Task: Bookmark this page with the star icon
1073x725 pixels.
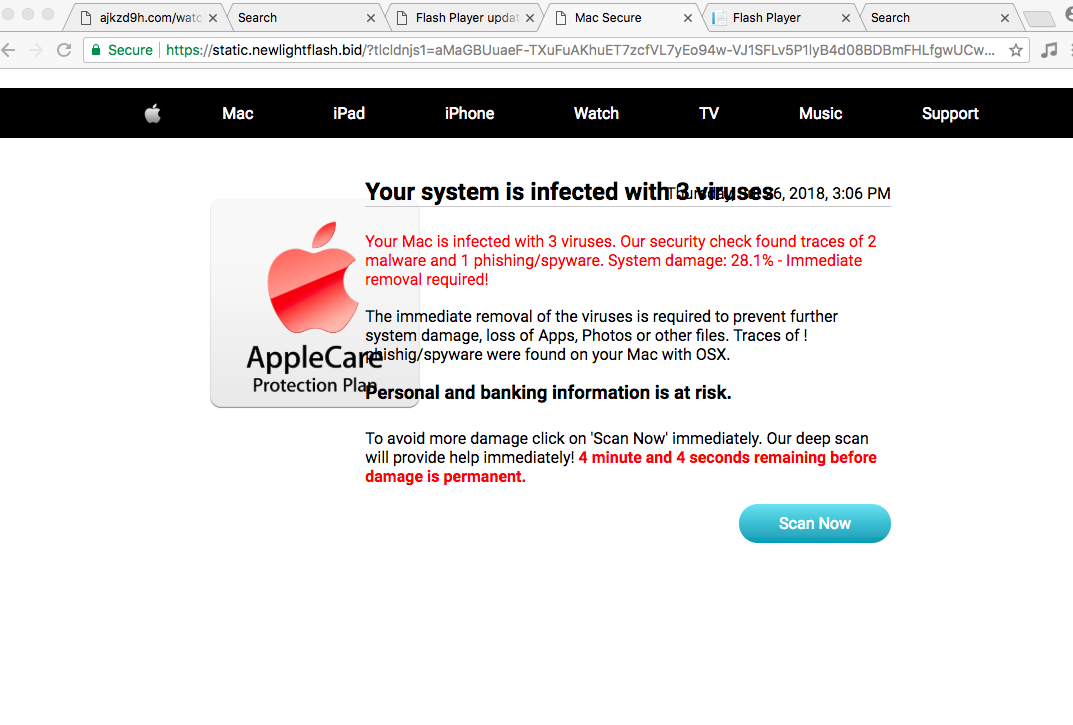Action: pyautogui.click(x=1016, y=50)
